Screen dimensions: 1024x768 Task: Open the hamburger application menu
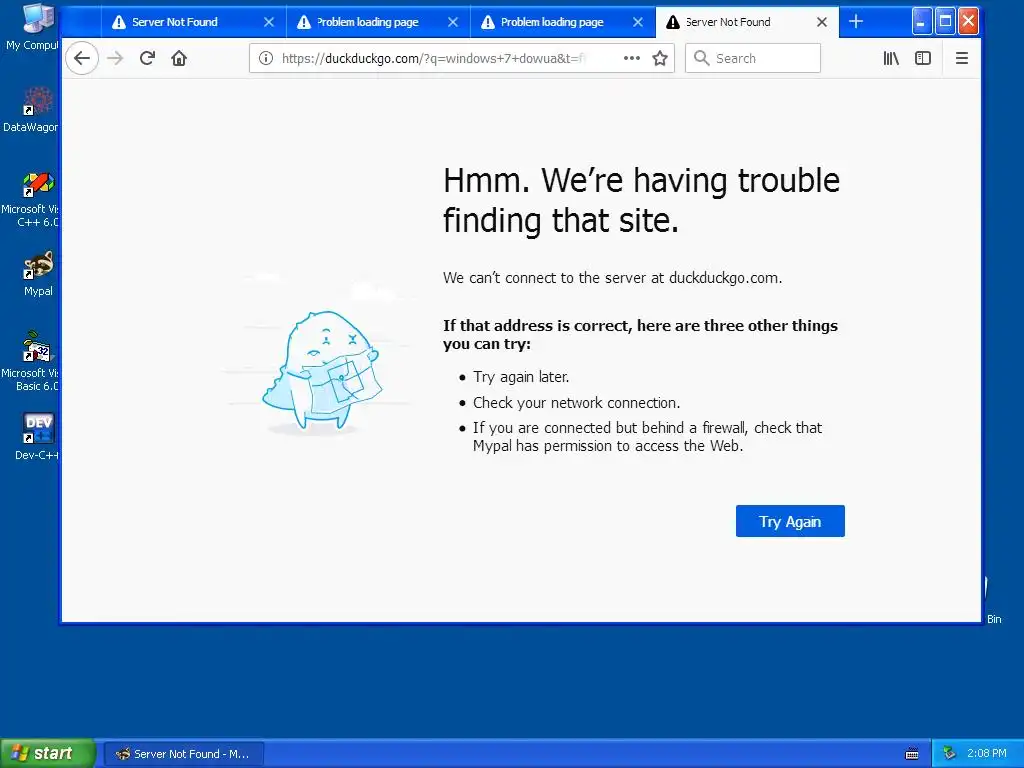pyautogui.click(x=961, y=58)
